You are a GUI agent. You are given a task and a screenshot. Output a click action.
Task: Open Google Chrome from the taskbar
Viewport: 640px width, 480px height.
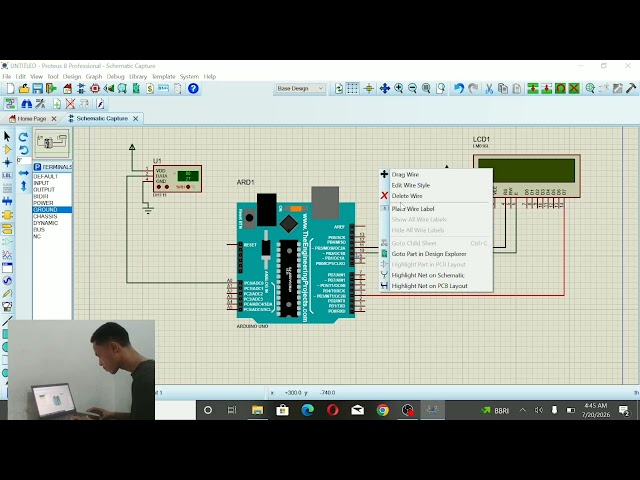tap(382, 410)
